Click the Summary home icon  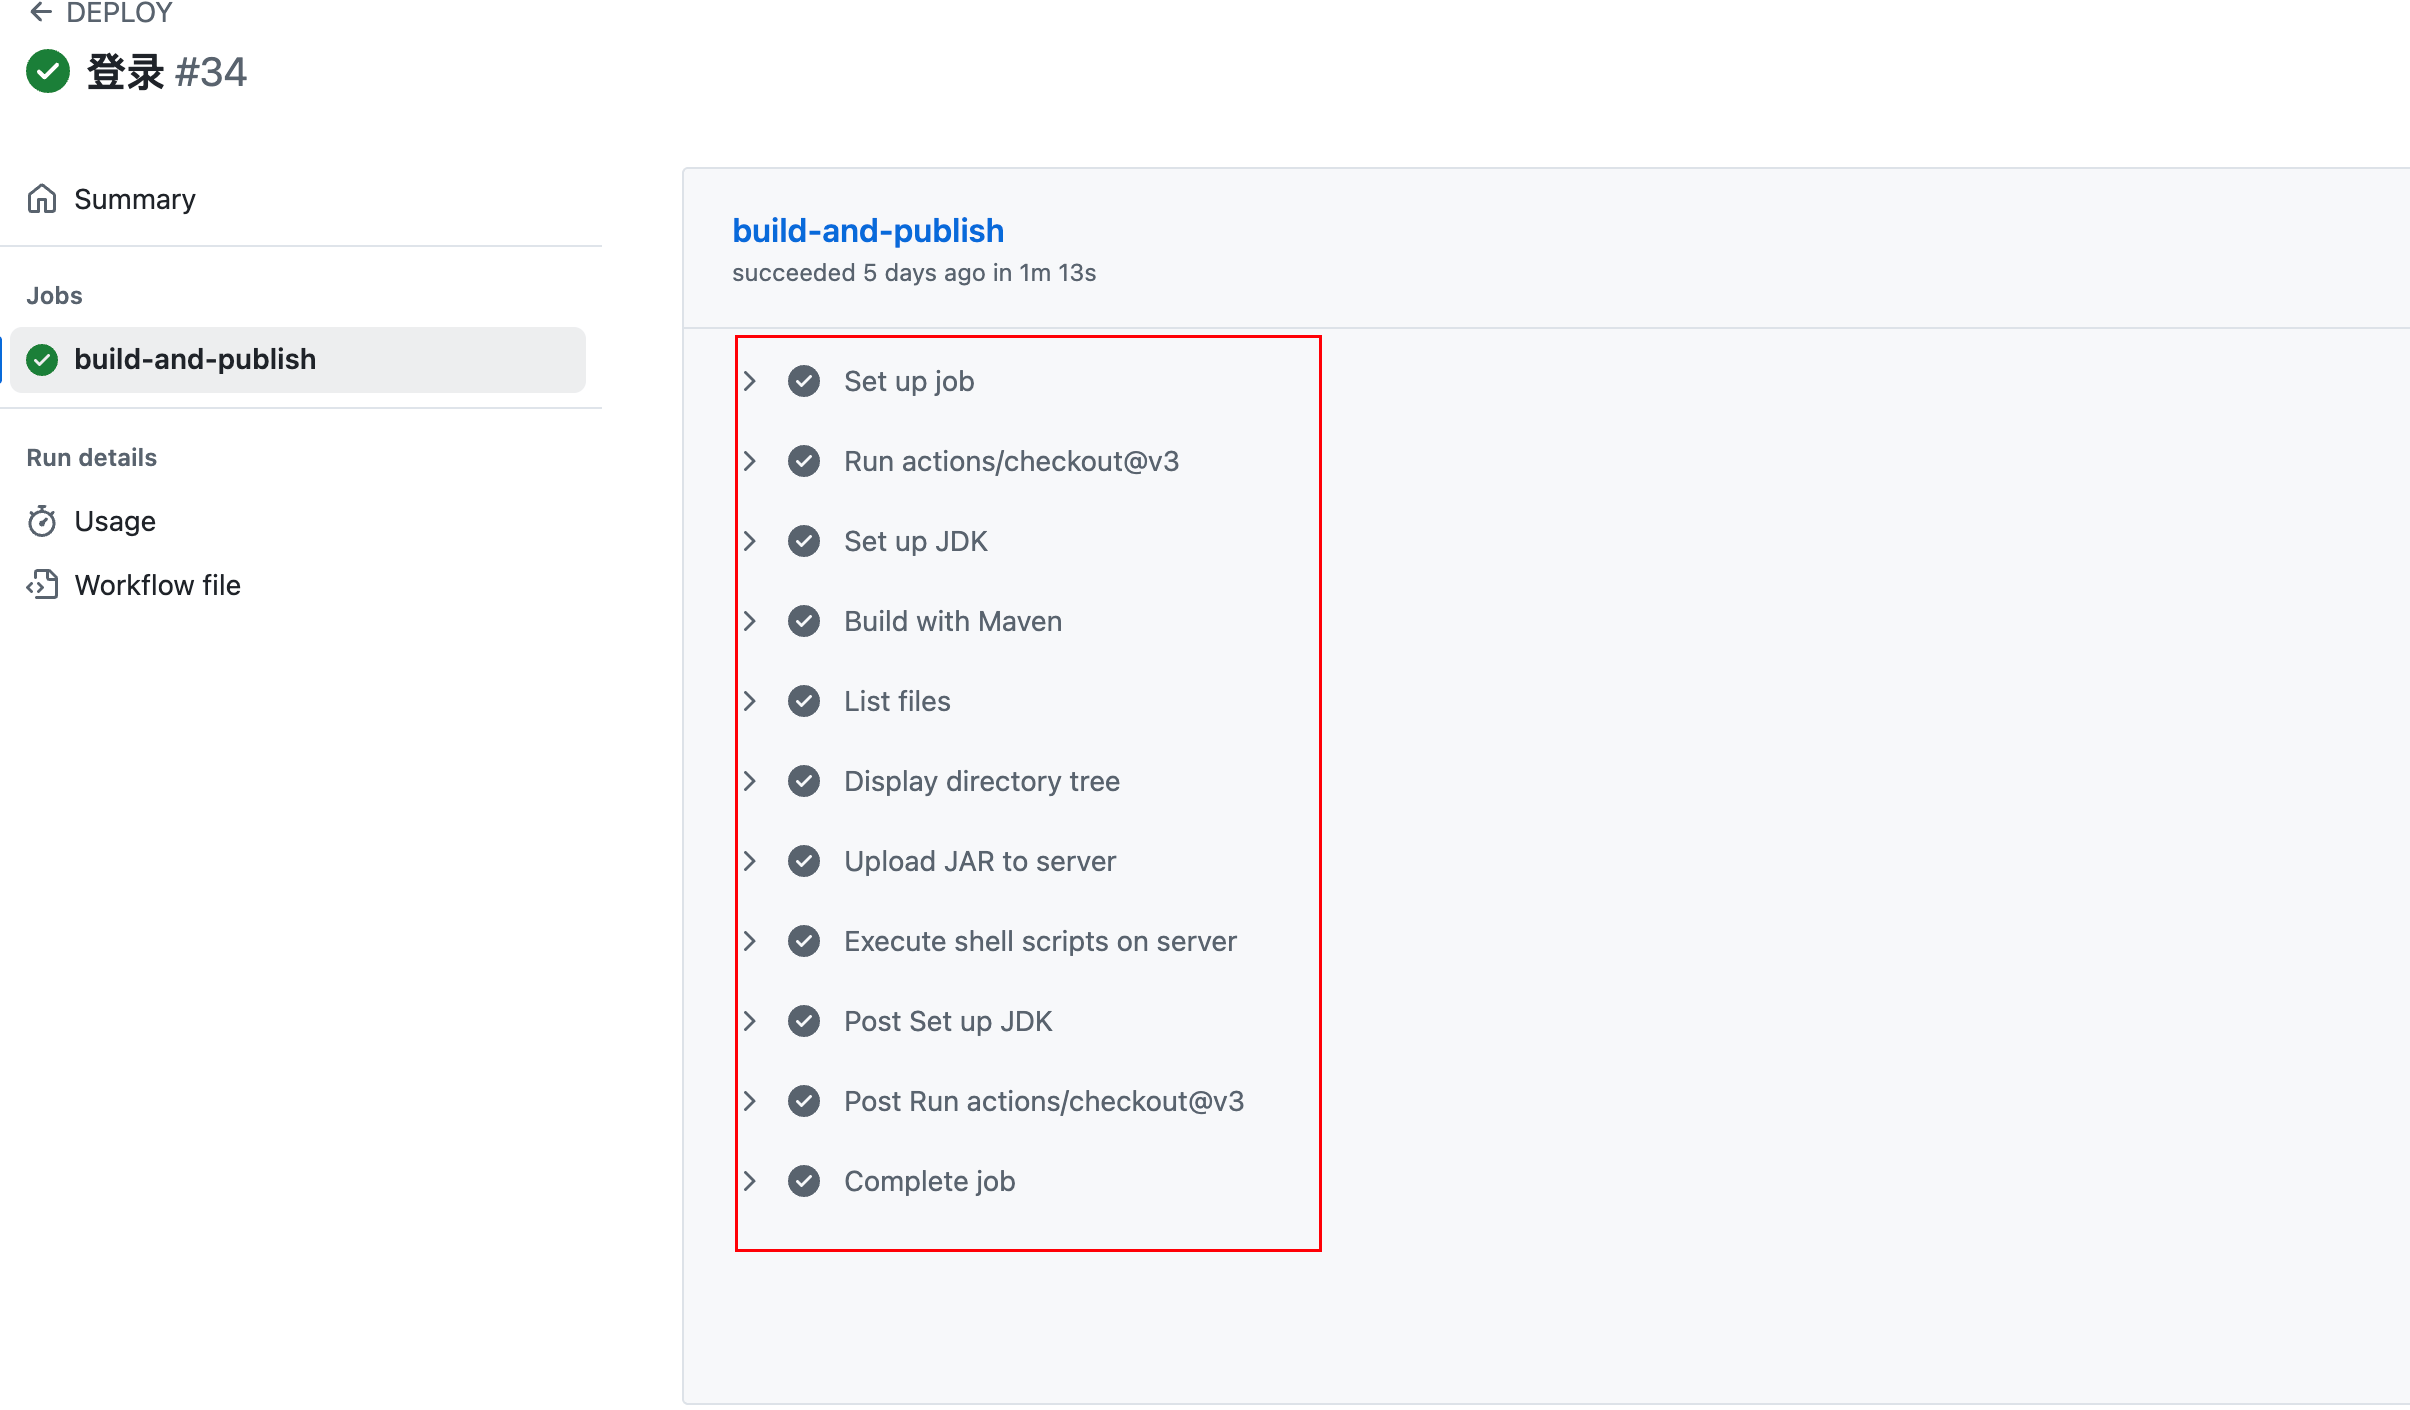[42, 199]
